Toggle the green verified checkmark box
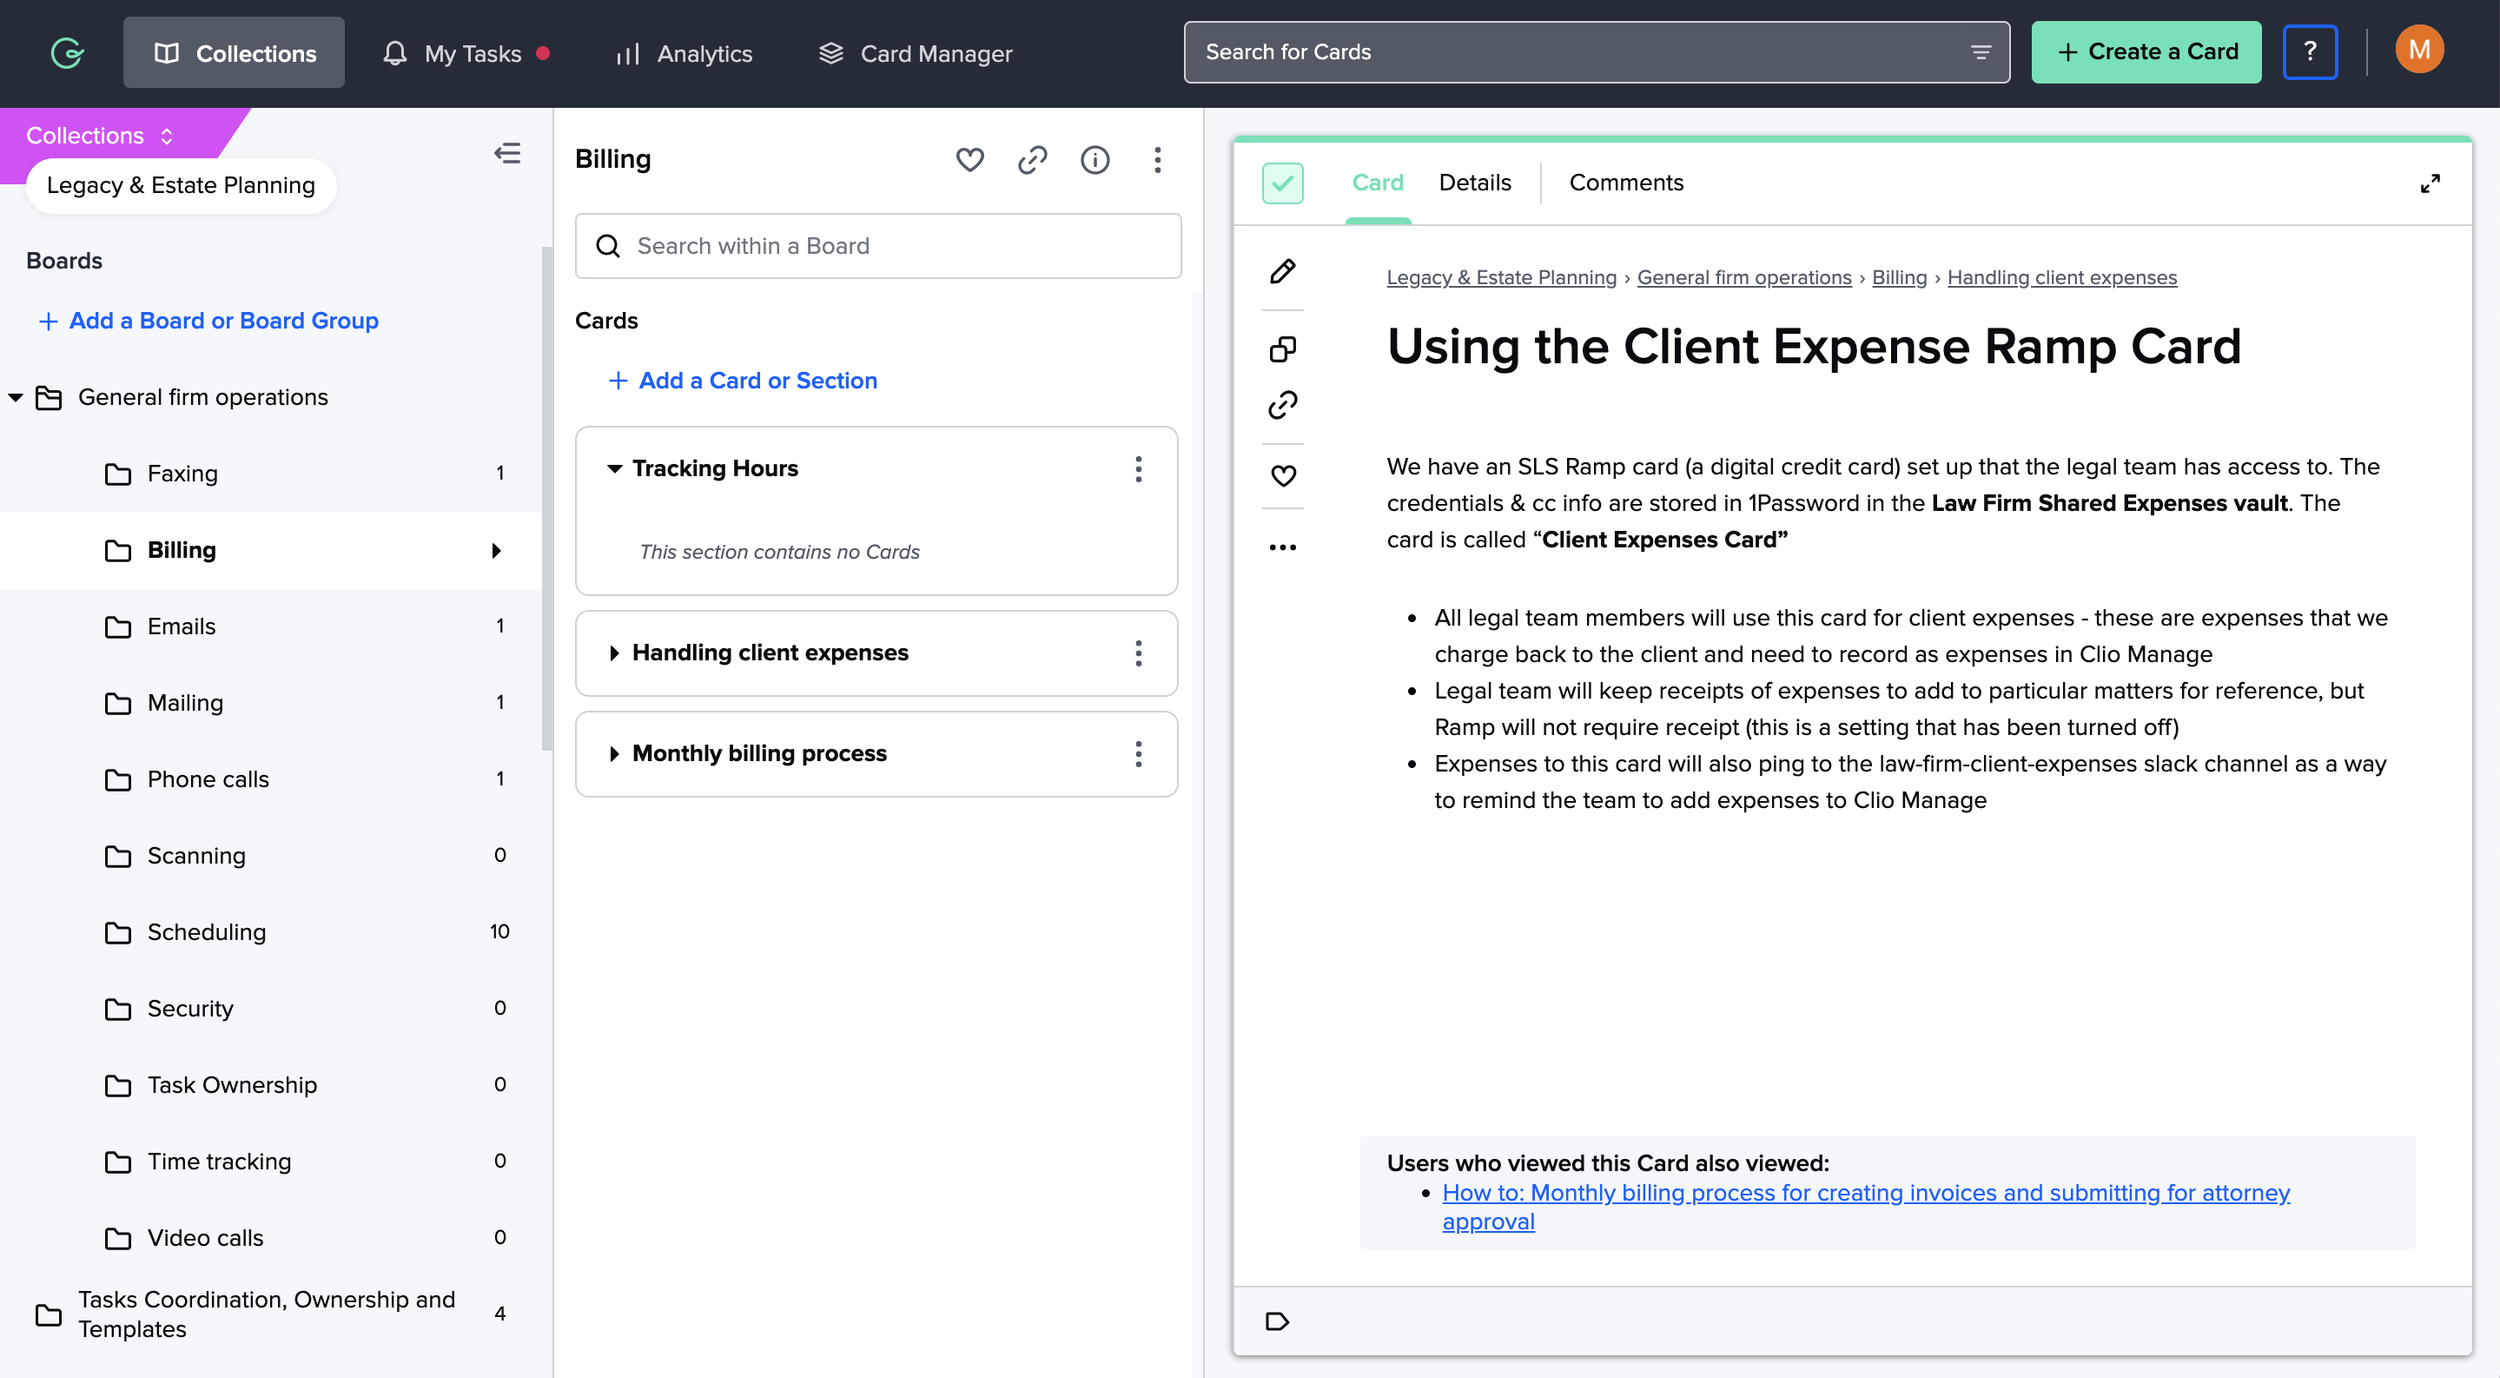Viewport: 2500px width, 1378px height. coord(1282,183)
